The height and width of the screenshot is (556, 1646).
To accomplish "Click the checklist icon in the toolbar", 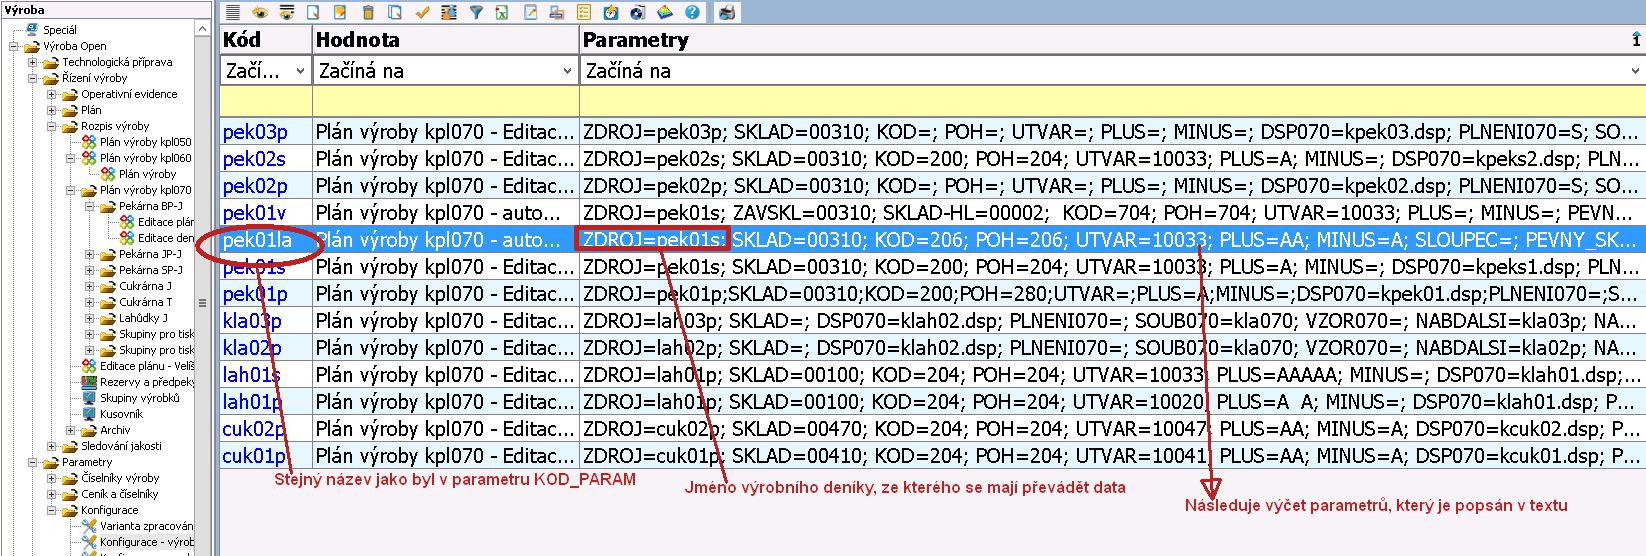I will click(584, 13).
